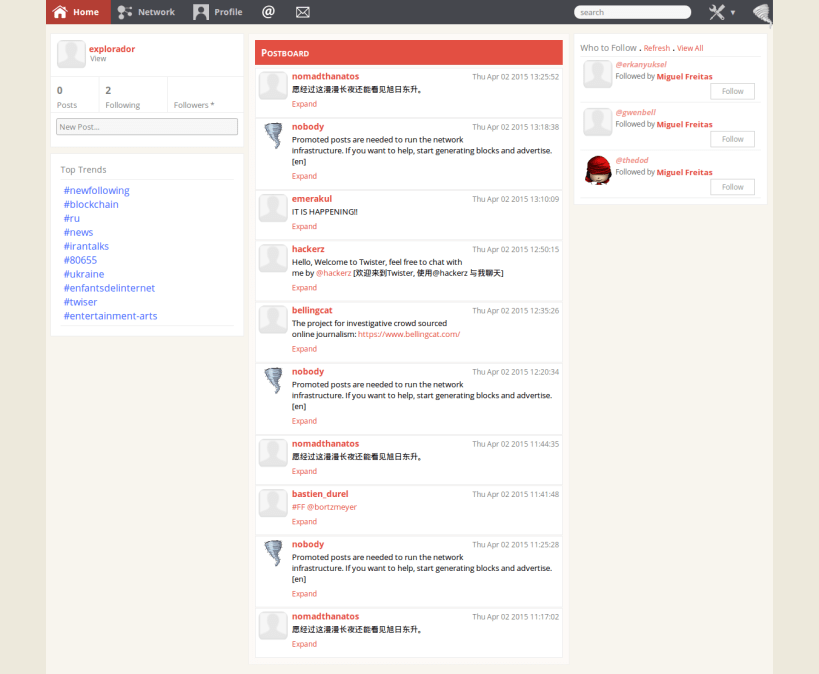Open the #enfantsdelinternet trend
Screen dimensions: 819x674
point(109,288)
